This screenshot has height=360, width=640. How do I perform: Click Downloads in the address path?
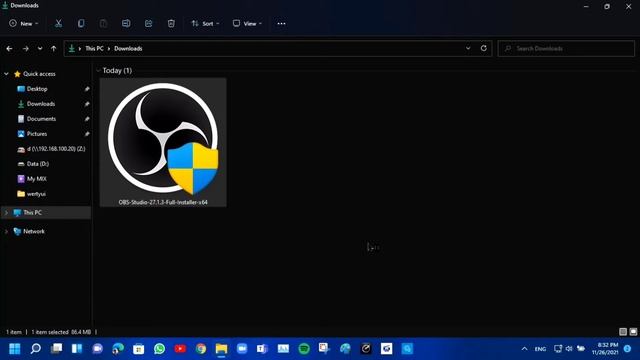click(x=128, y=49)
